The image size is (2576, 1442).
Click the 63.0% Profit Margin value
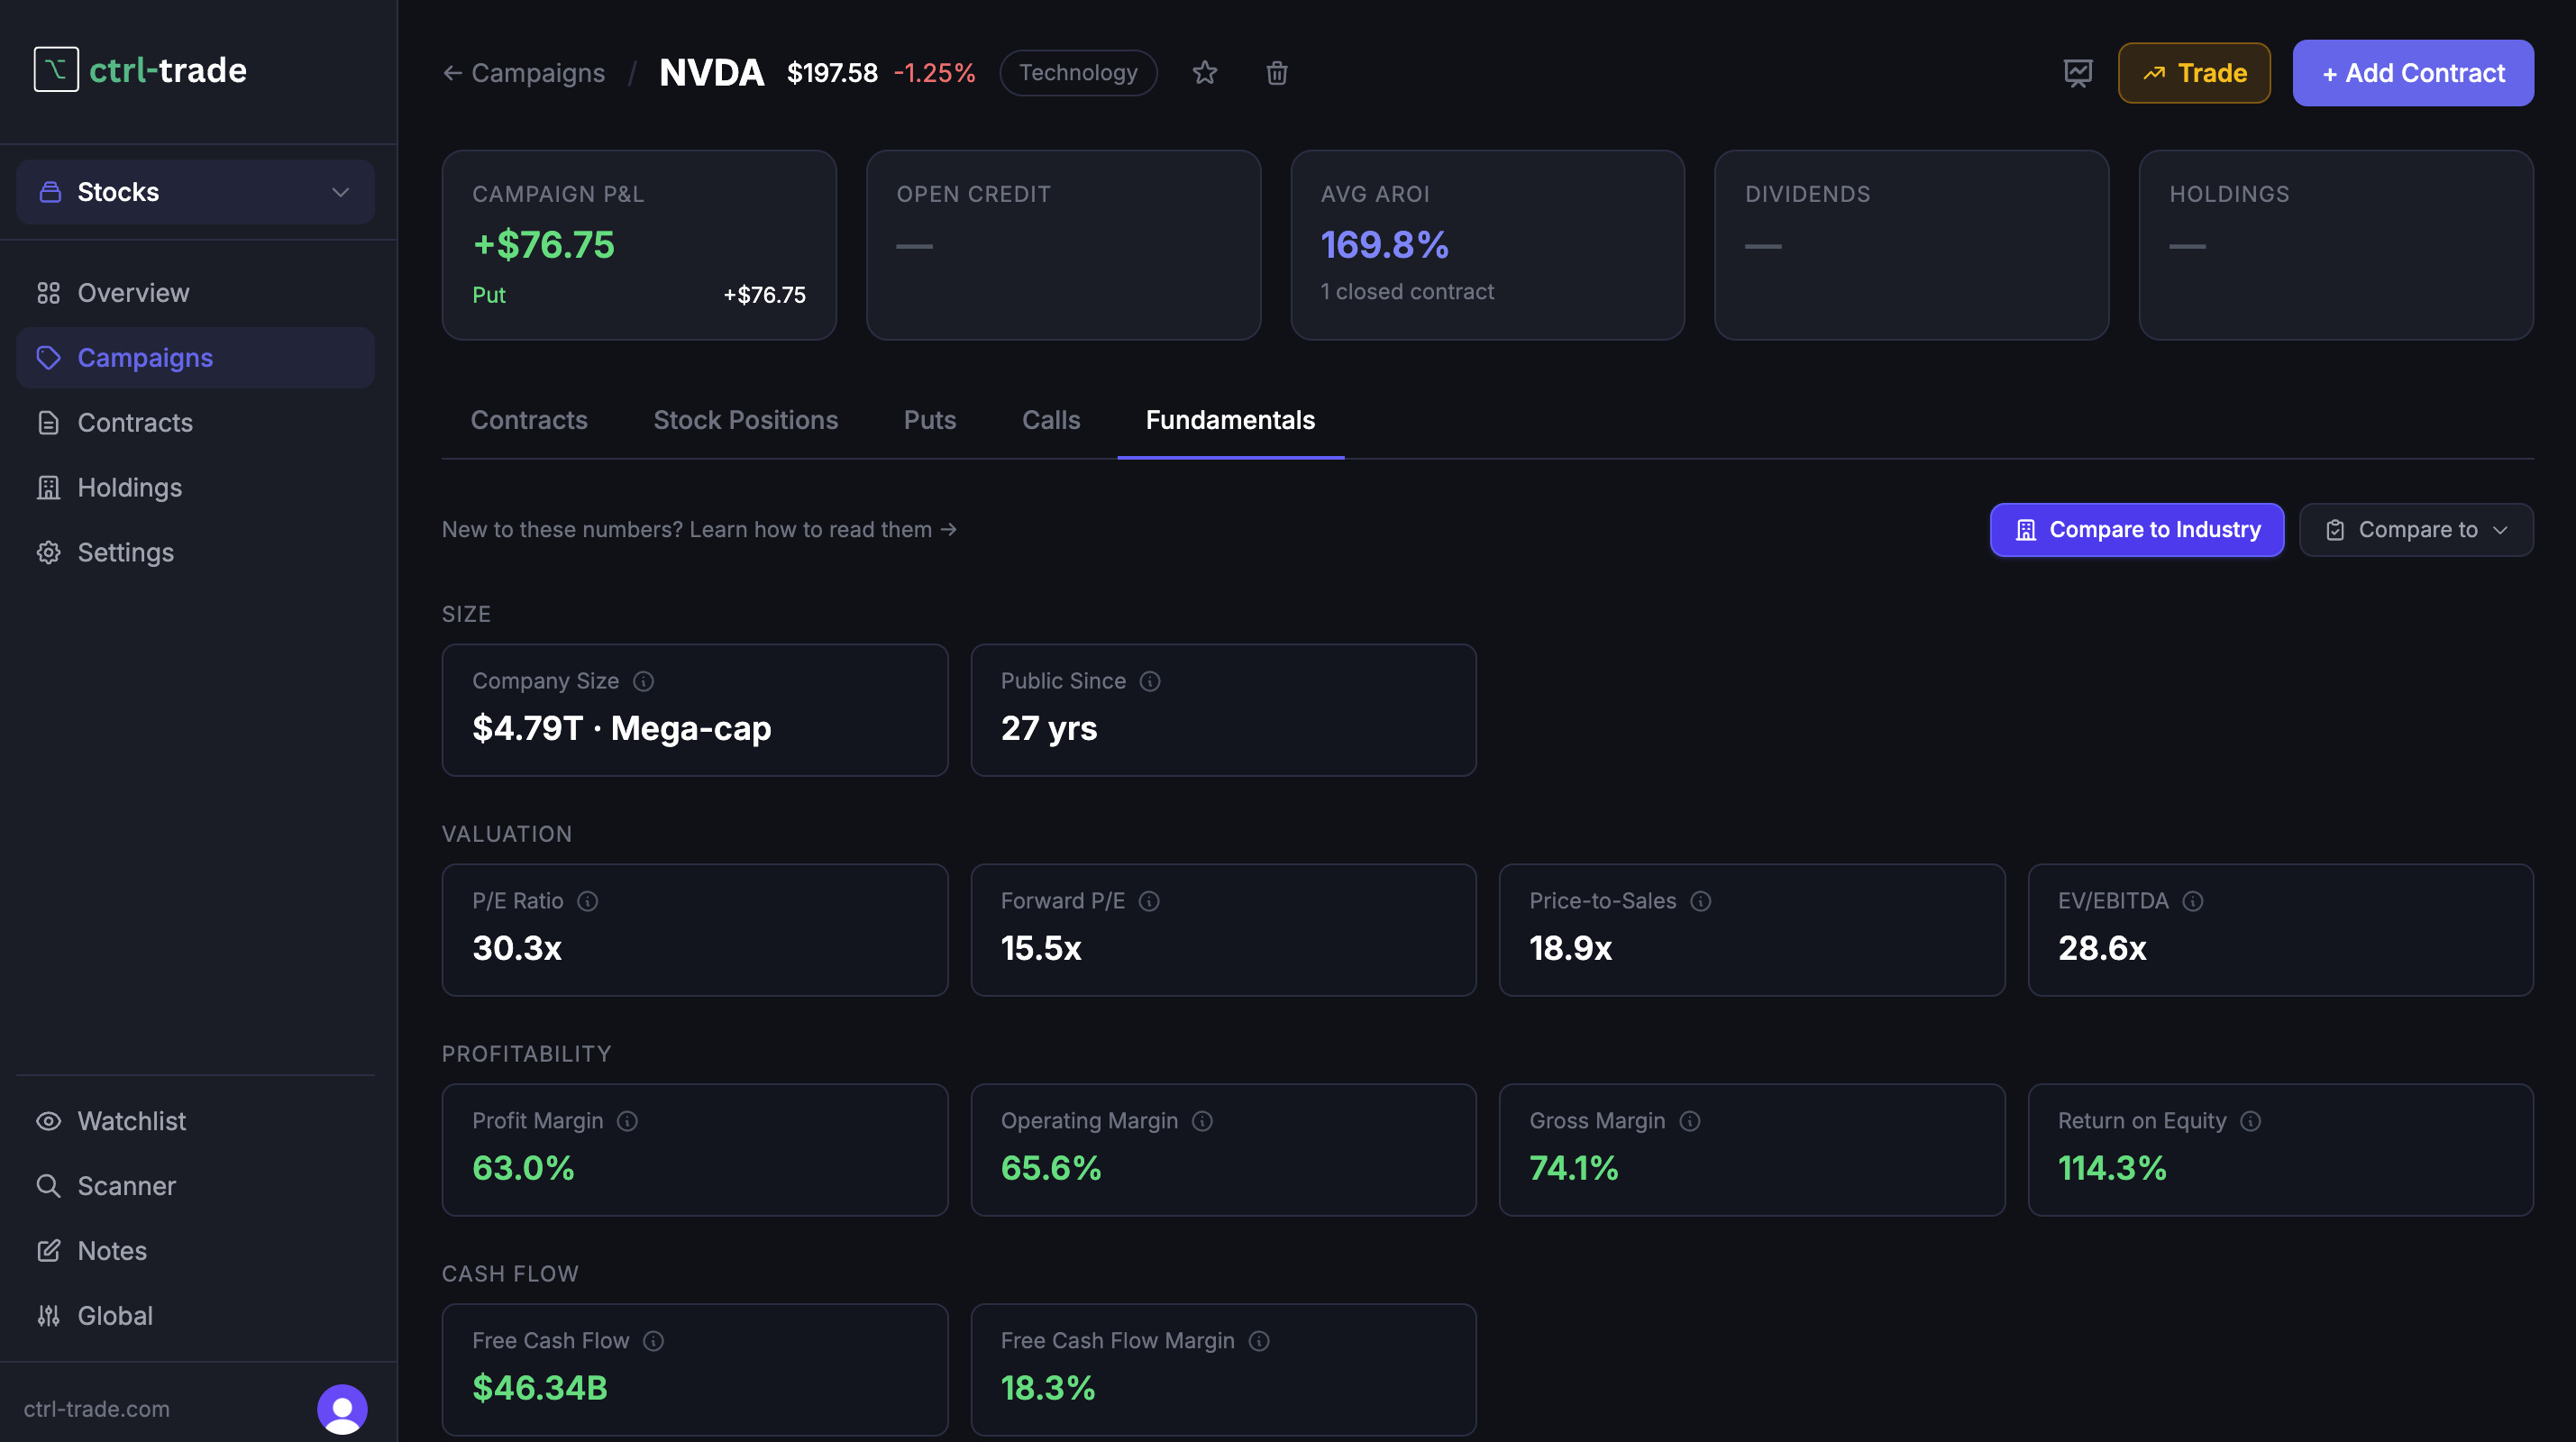(523, 1169)
